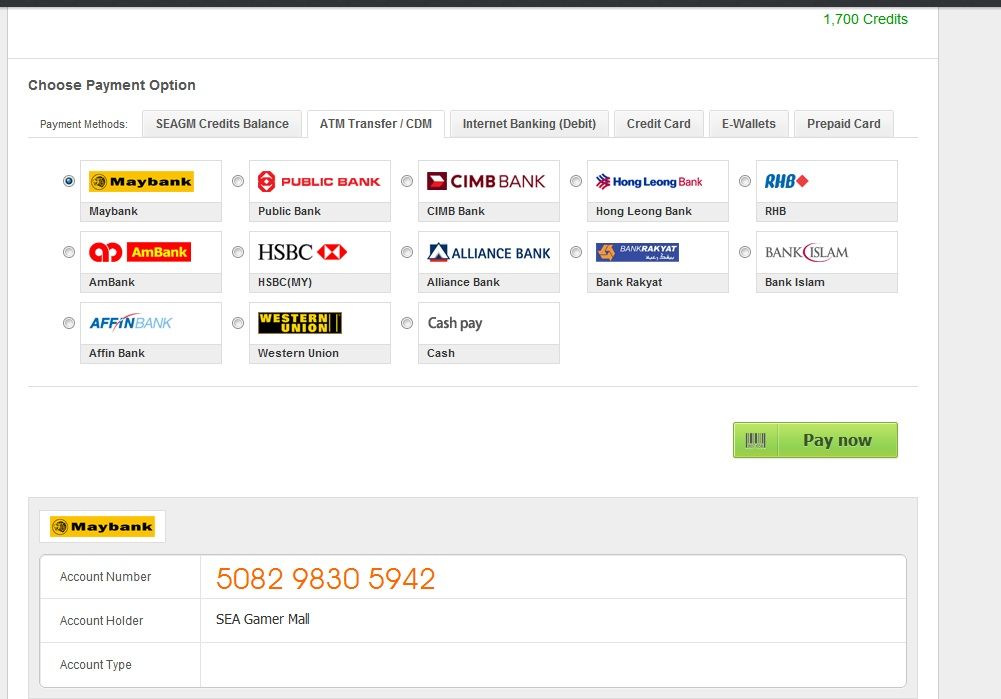Select the HSBC(MY) radio button
Screen dimensions: 1001x699
[238, 253]
